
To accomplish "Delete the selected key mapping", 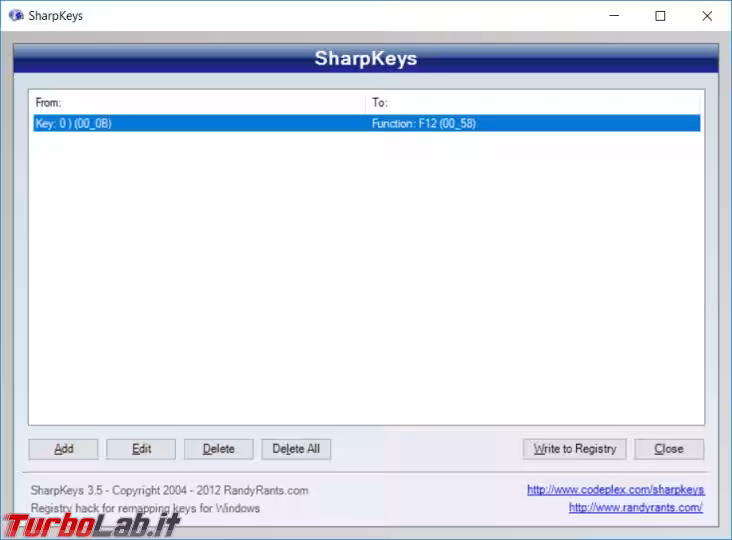I will (219, 449).
